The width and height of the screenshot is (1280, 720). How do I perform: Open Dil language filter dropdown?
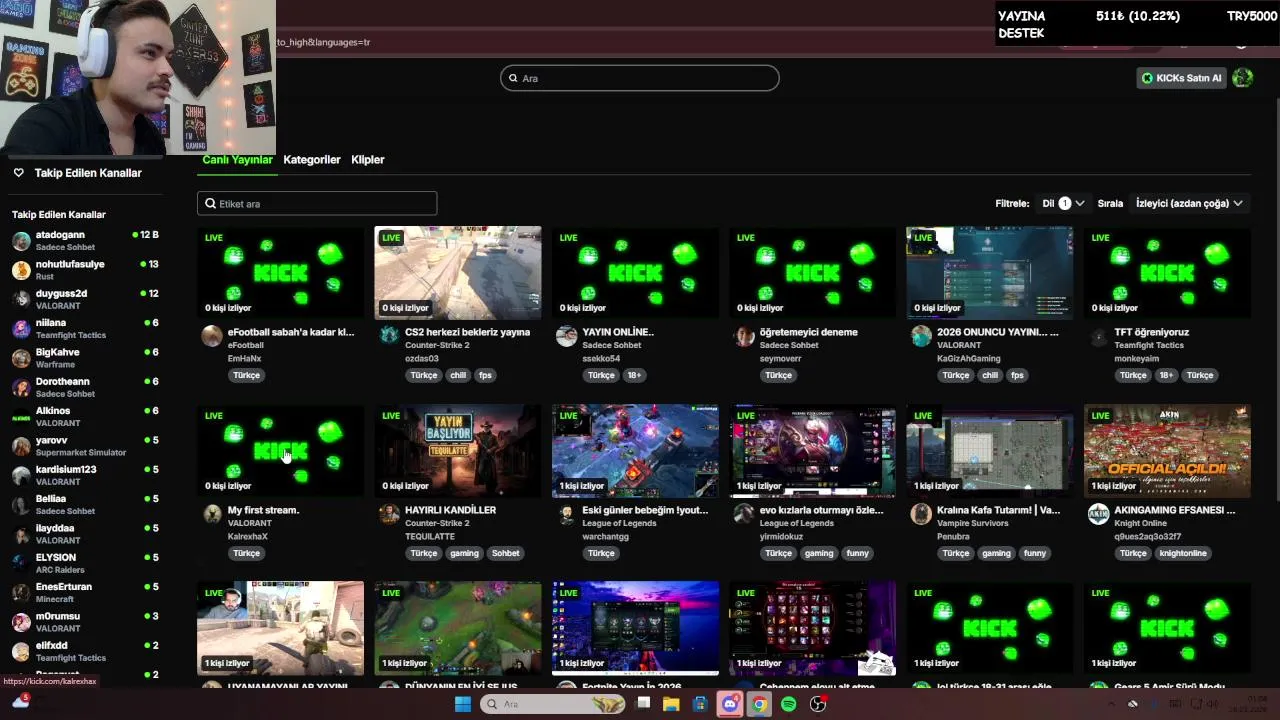[1063, 203]
